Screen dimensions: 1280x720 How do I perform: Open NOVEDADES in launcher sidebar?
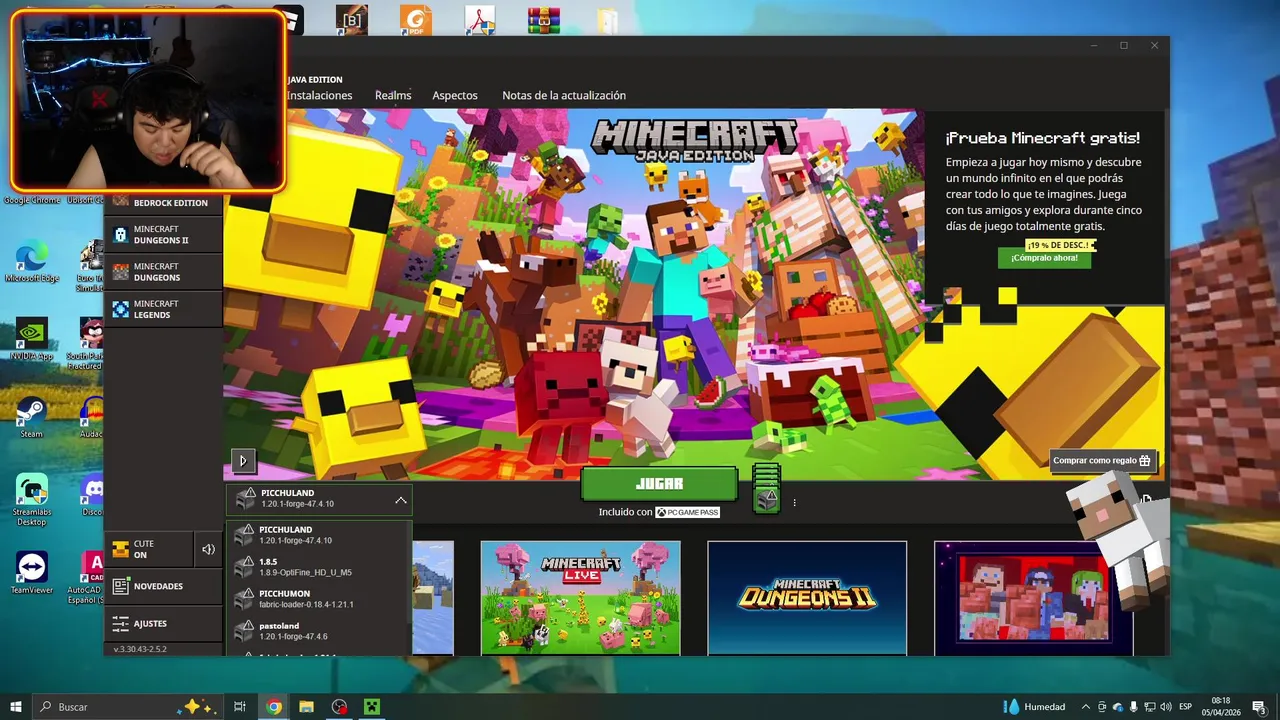(164, 586)
